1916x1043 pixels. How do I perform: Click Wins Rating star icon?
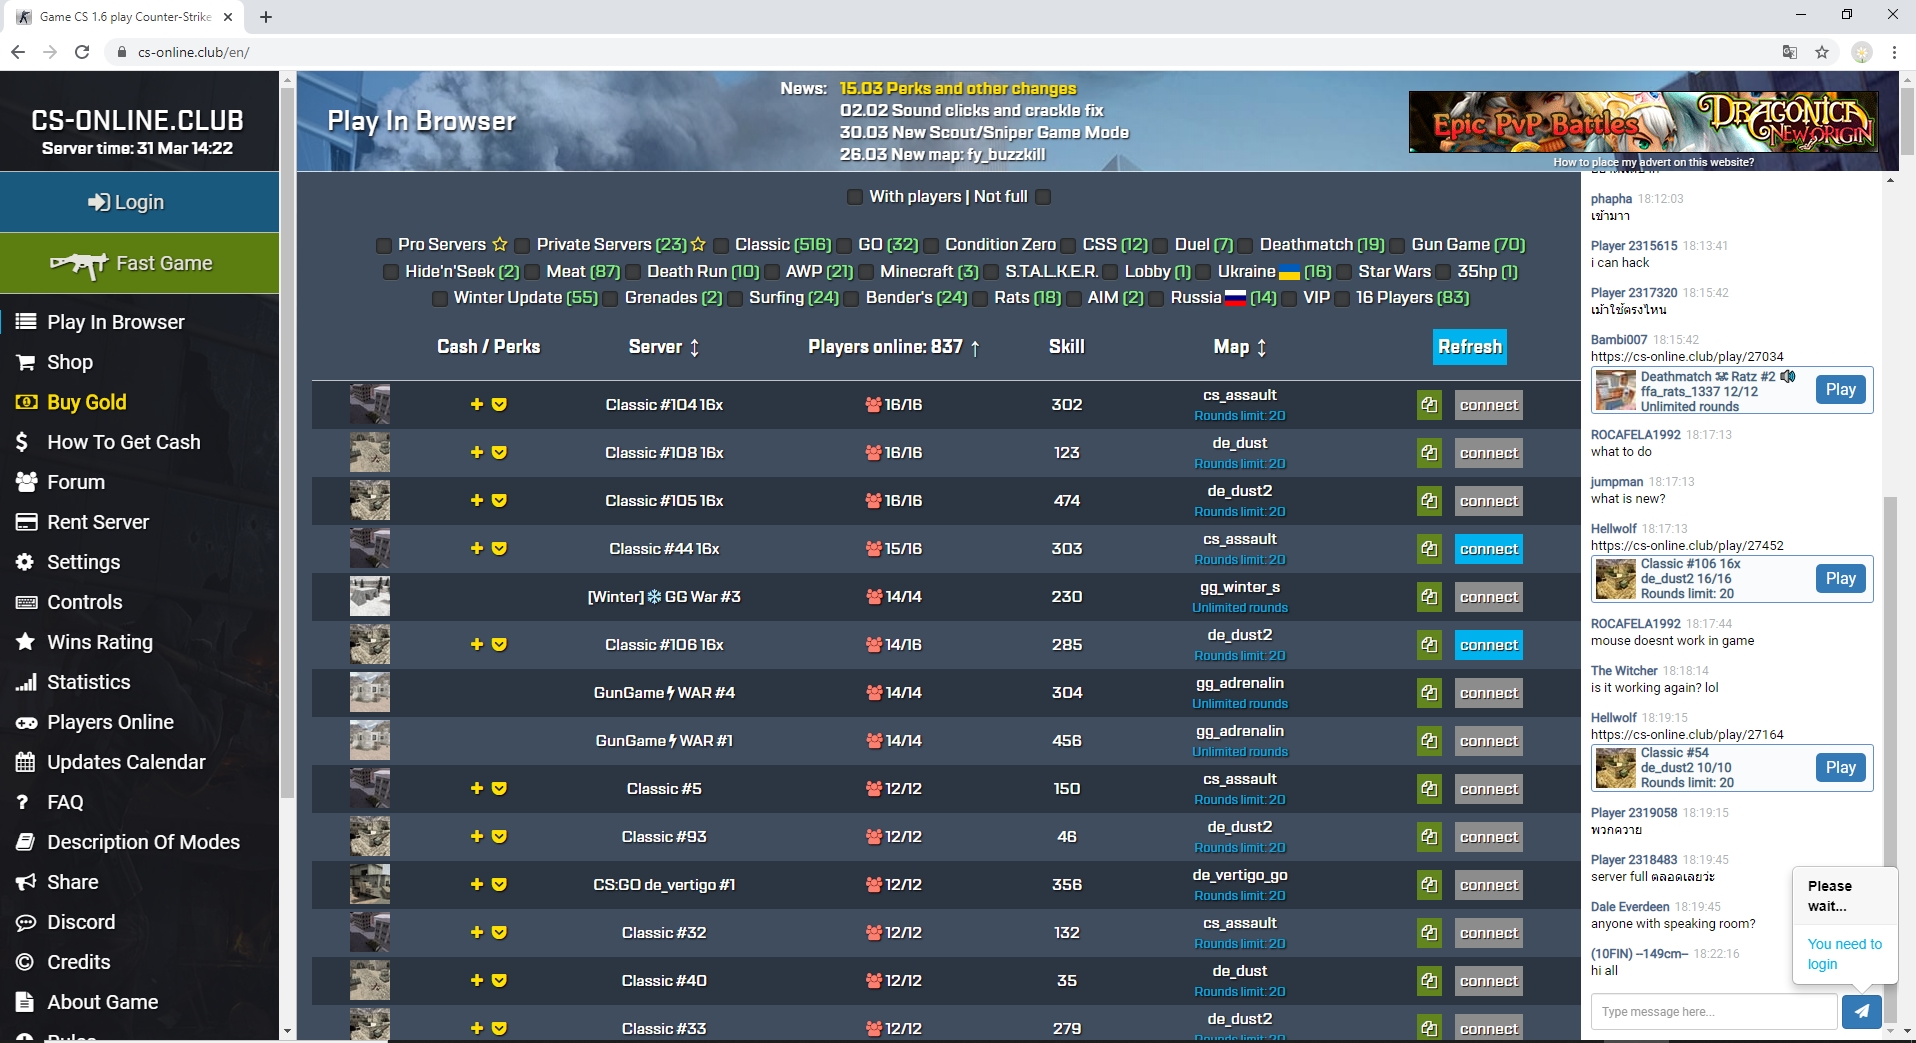tap(26, 642)
